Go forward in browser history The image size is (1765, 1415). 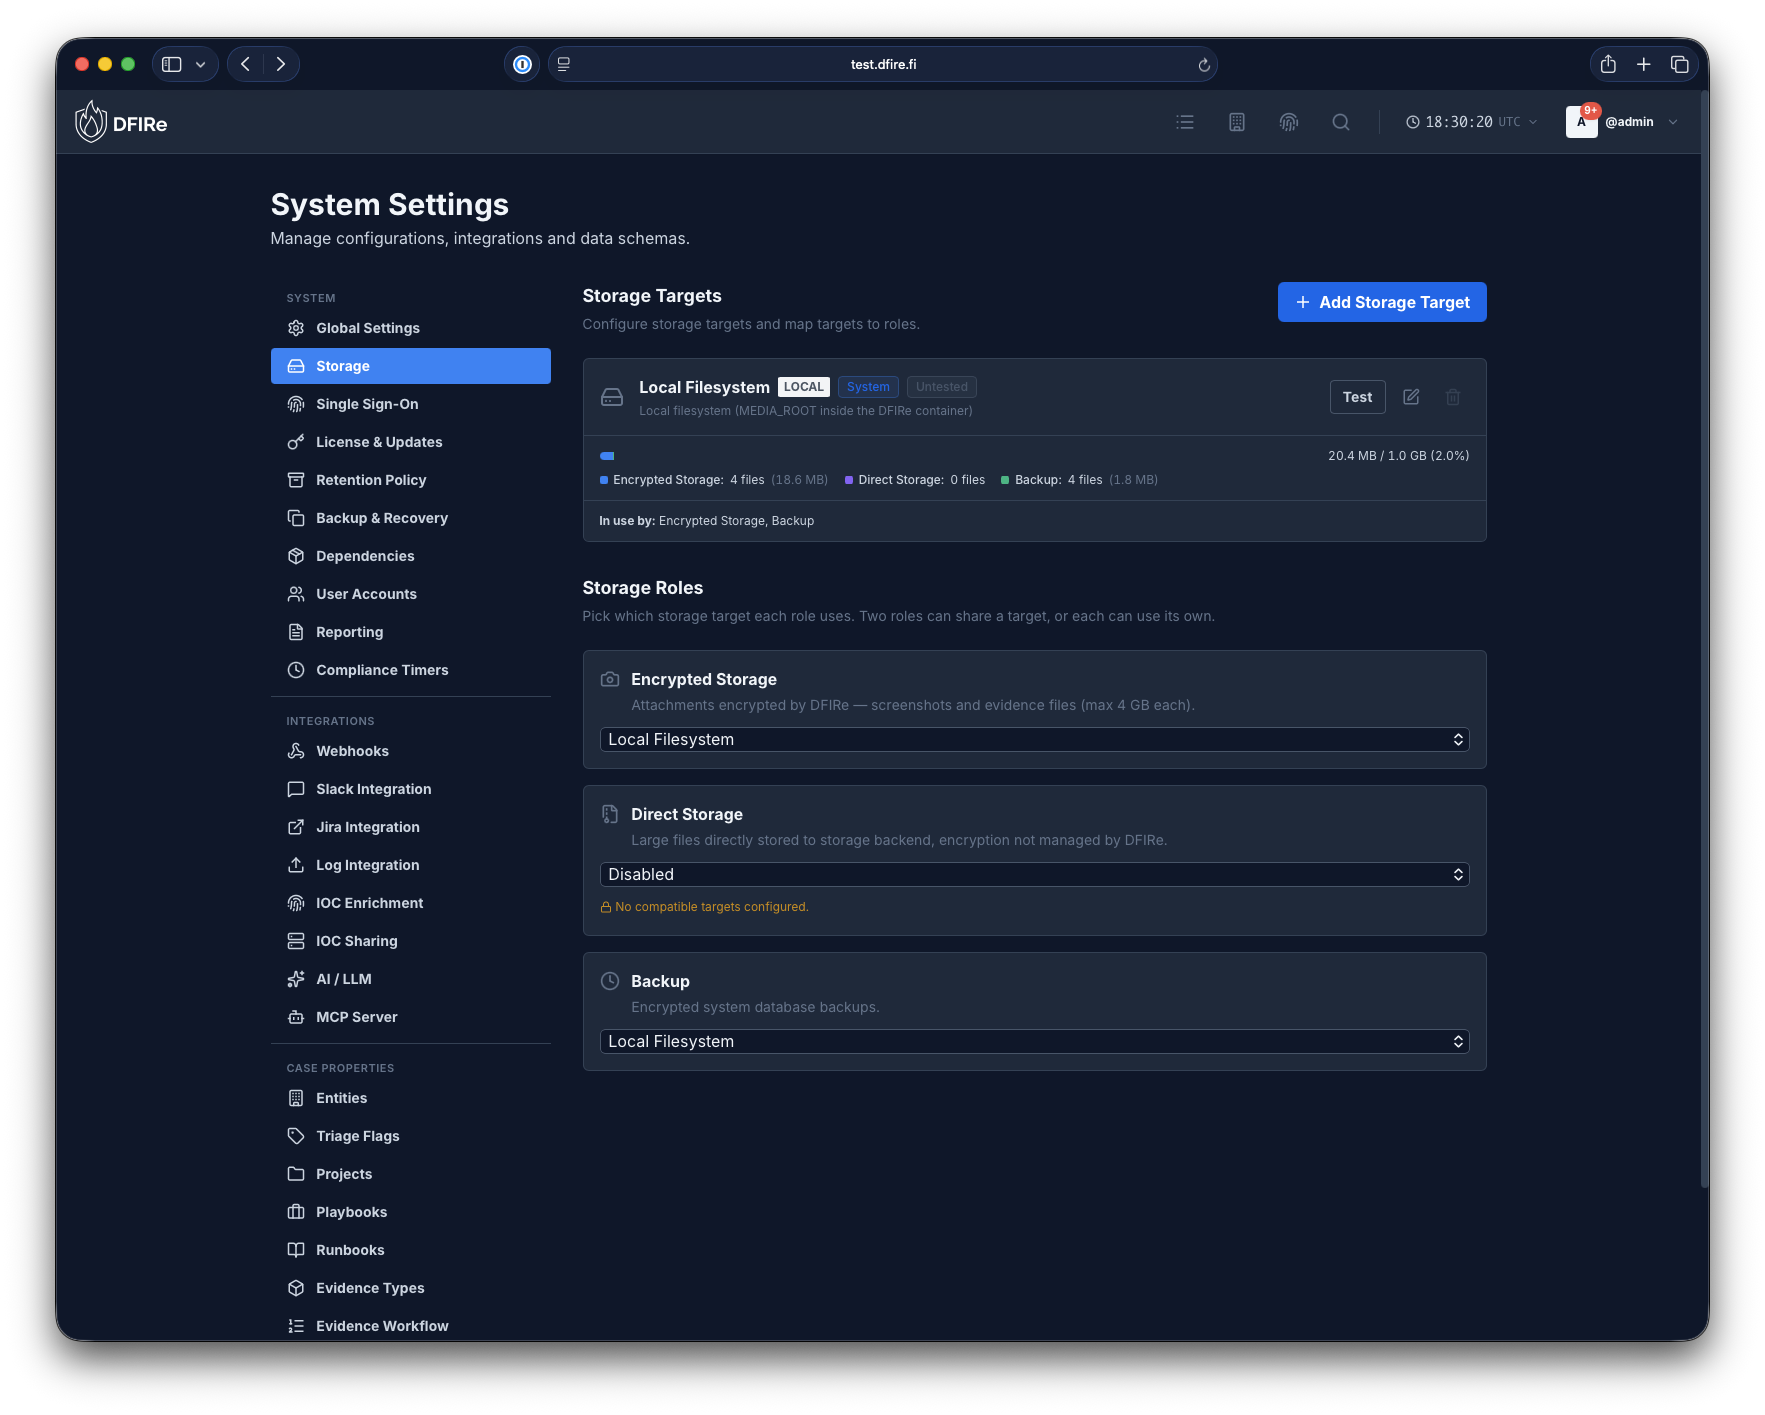coord(281,64)
